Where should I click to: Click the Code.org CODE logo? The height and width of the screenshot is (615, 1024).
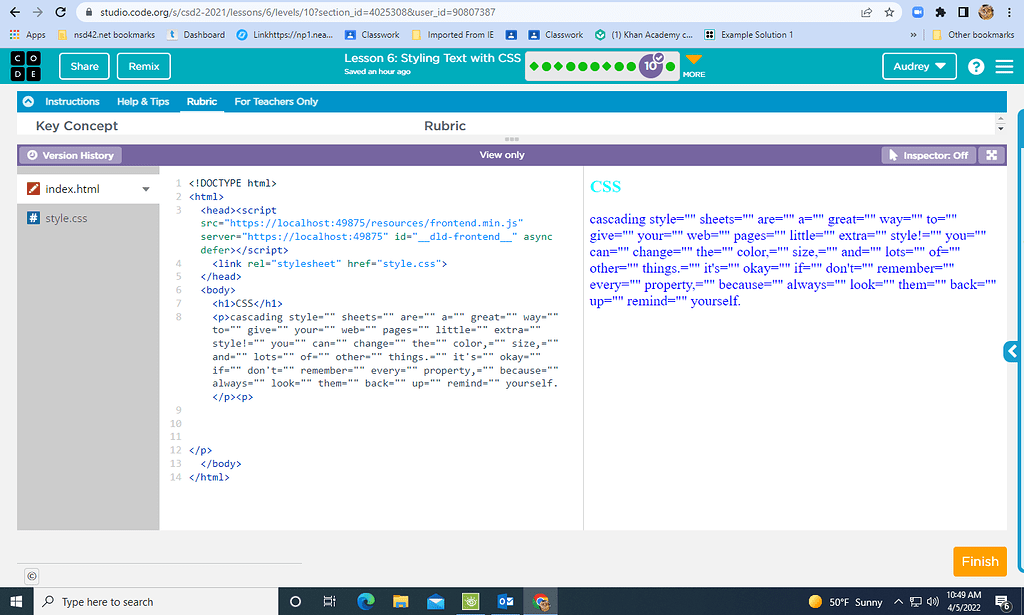coord(24,66)
